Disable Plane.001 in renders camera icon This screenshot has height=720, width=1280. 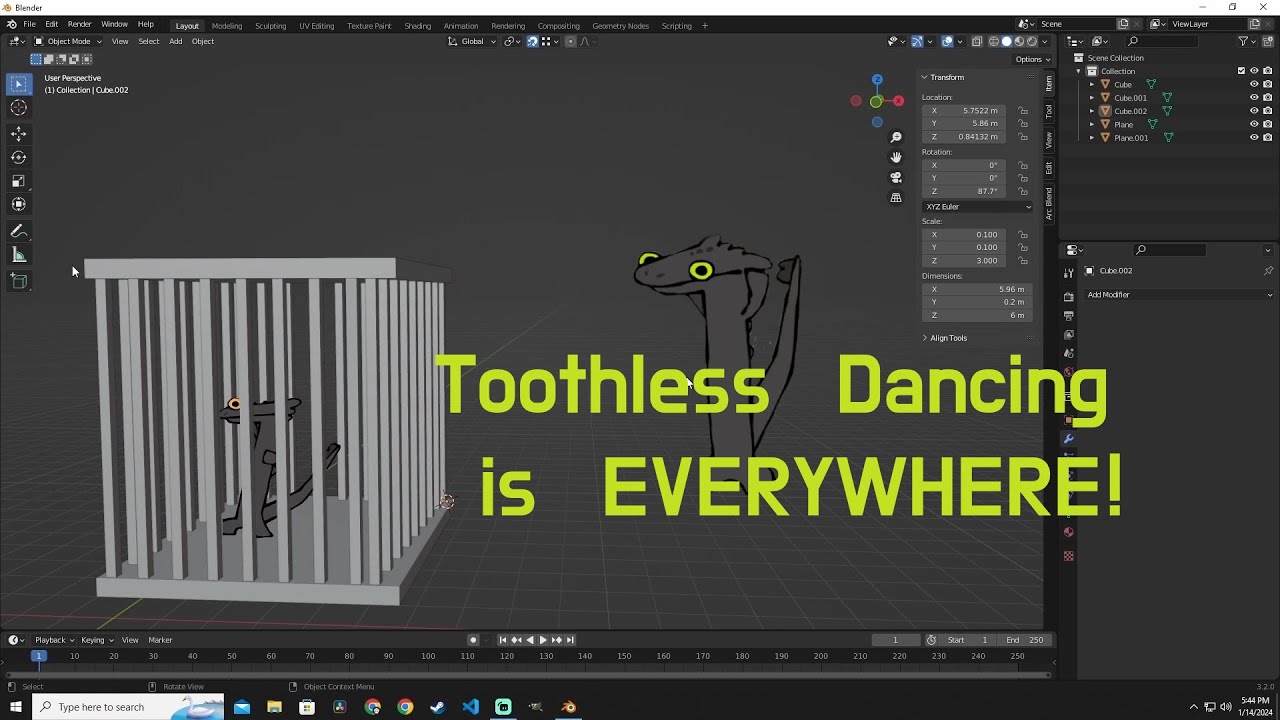point(1268,138)
